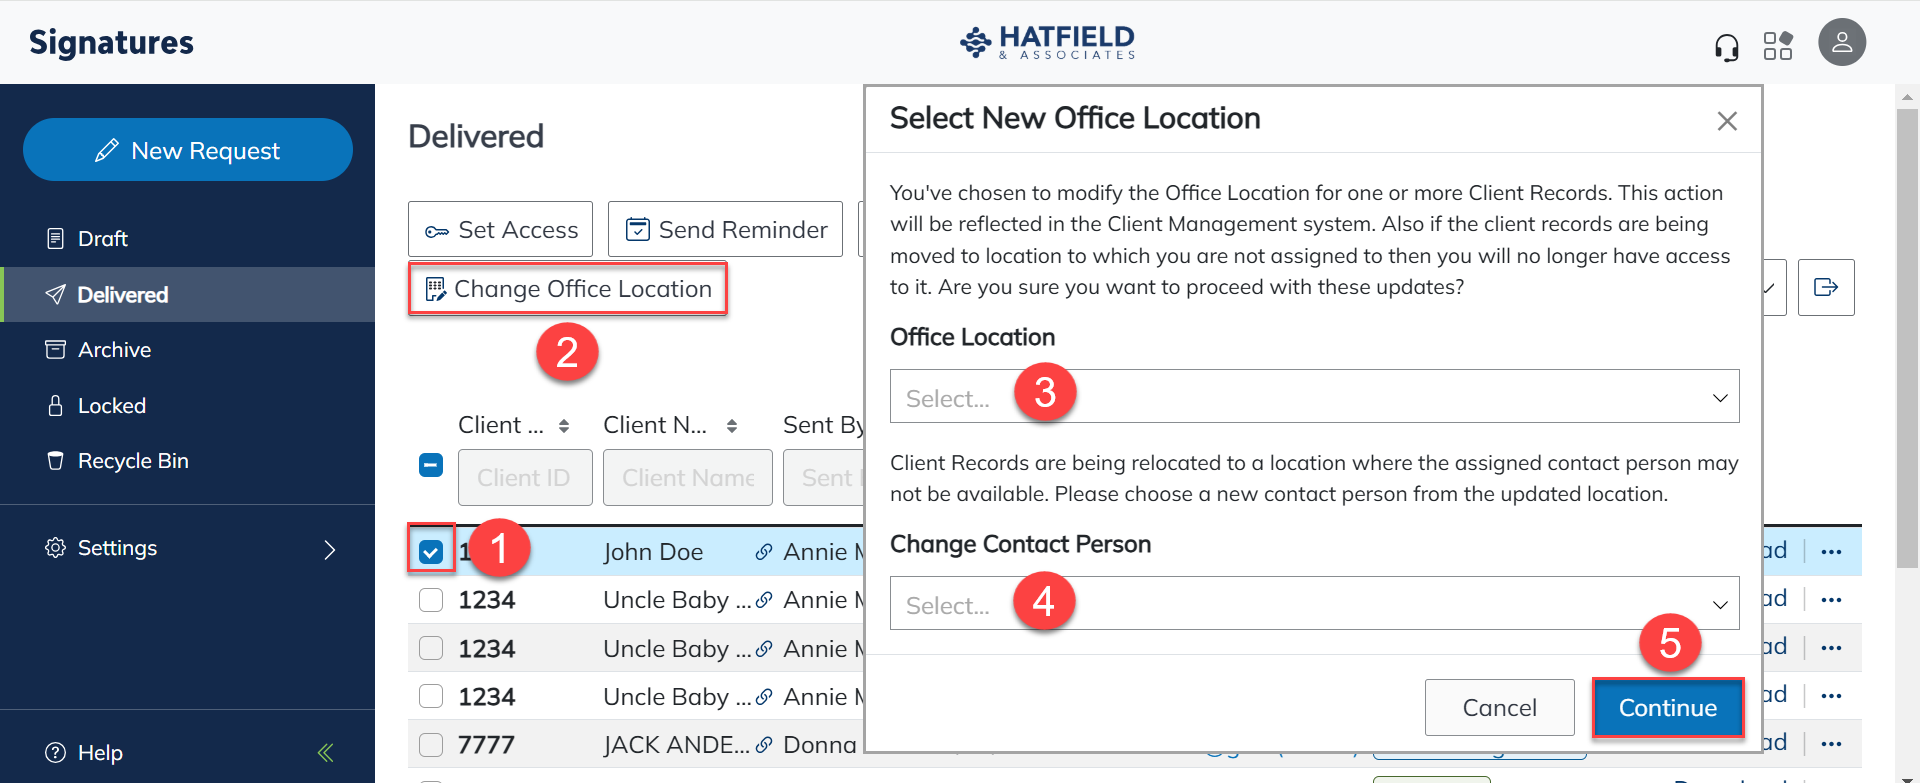This screenshot has width=1920, height=783.
Task: Click Continue in the dialog
Action: [x=1667, y=707]
